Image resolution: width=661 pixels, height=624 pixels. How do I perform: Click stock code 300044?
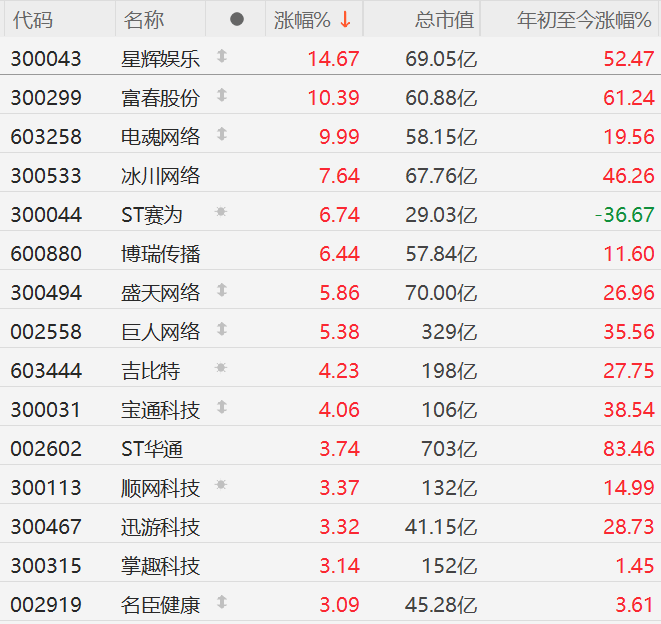46,215
